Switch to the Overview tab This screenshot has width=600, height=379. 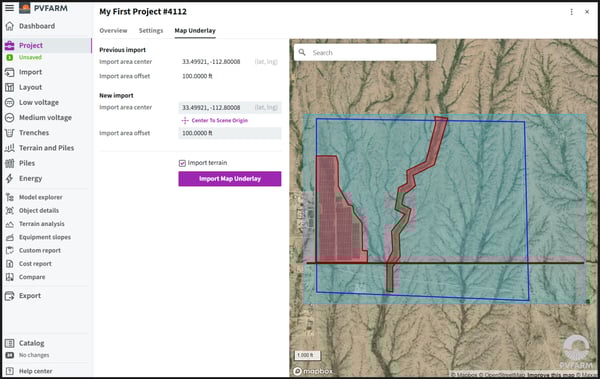pos(113,31)
